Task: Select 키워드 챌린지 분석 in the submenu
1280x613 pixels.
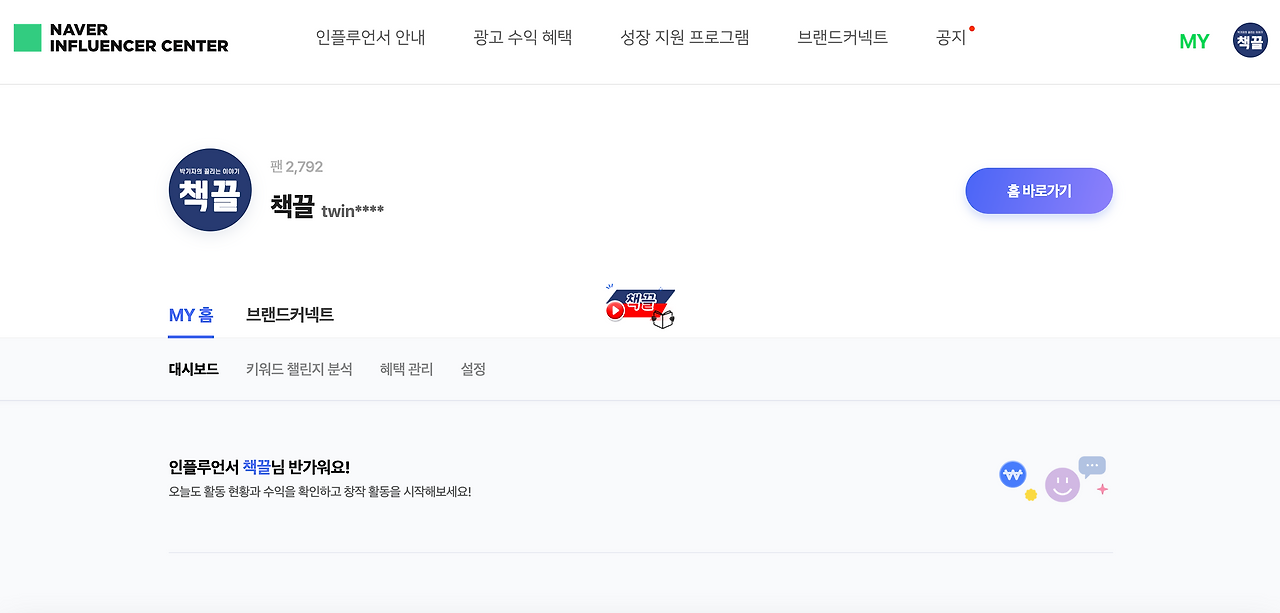Action: click(x=301, y=368)
